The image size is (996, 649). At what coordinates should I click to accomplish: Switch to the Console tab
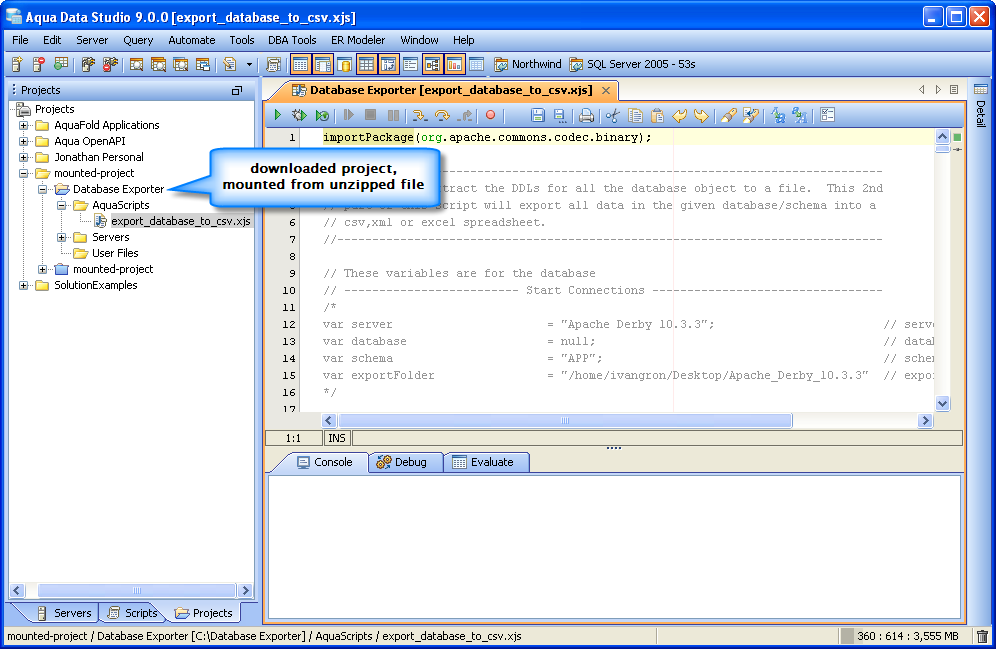click(325, 462)
